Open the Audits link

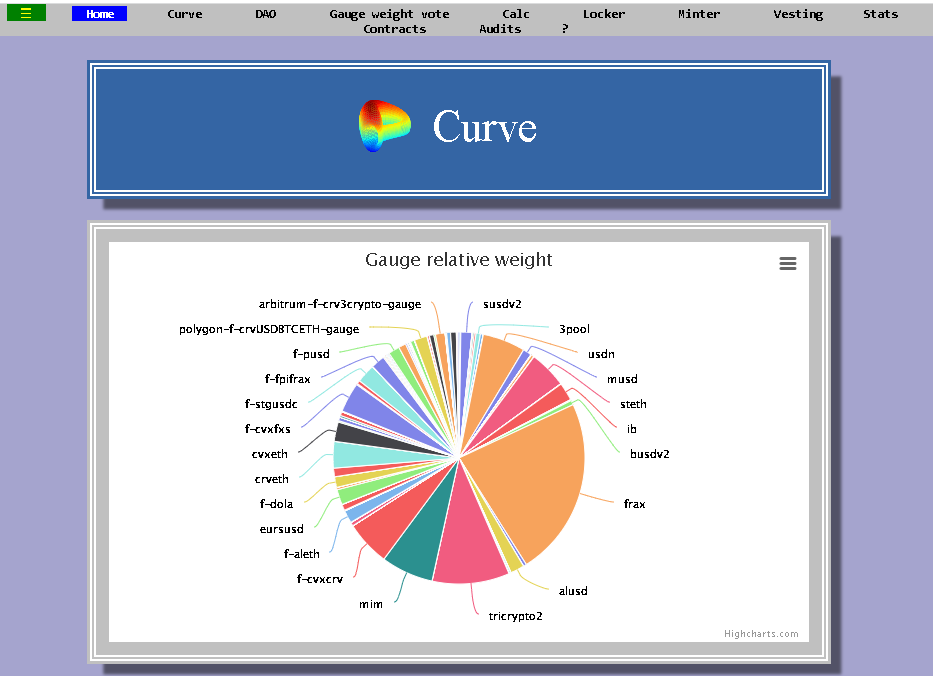(500, 29)
